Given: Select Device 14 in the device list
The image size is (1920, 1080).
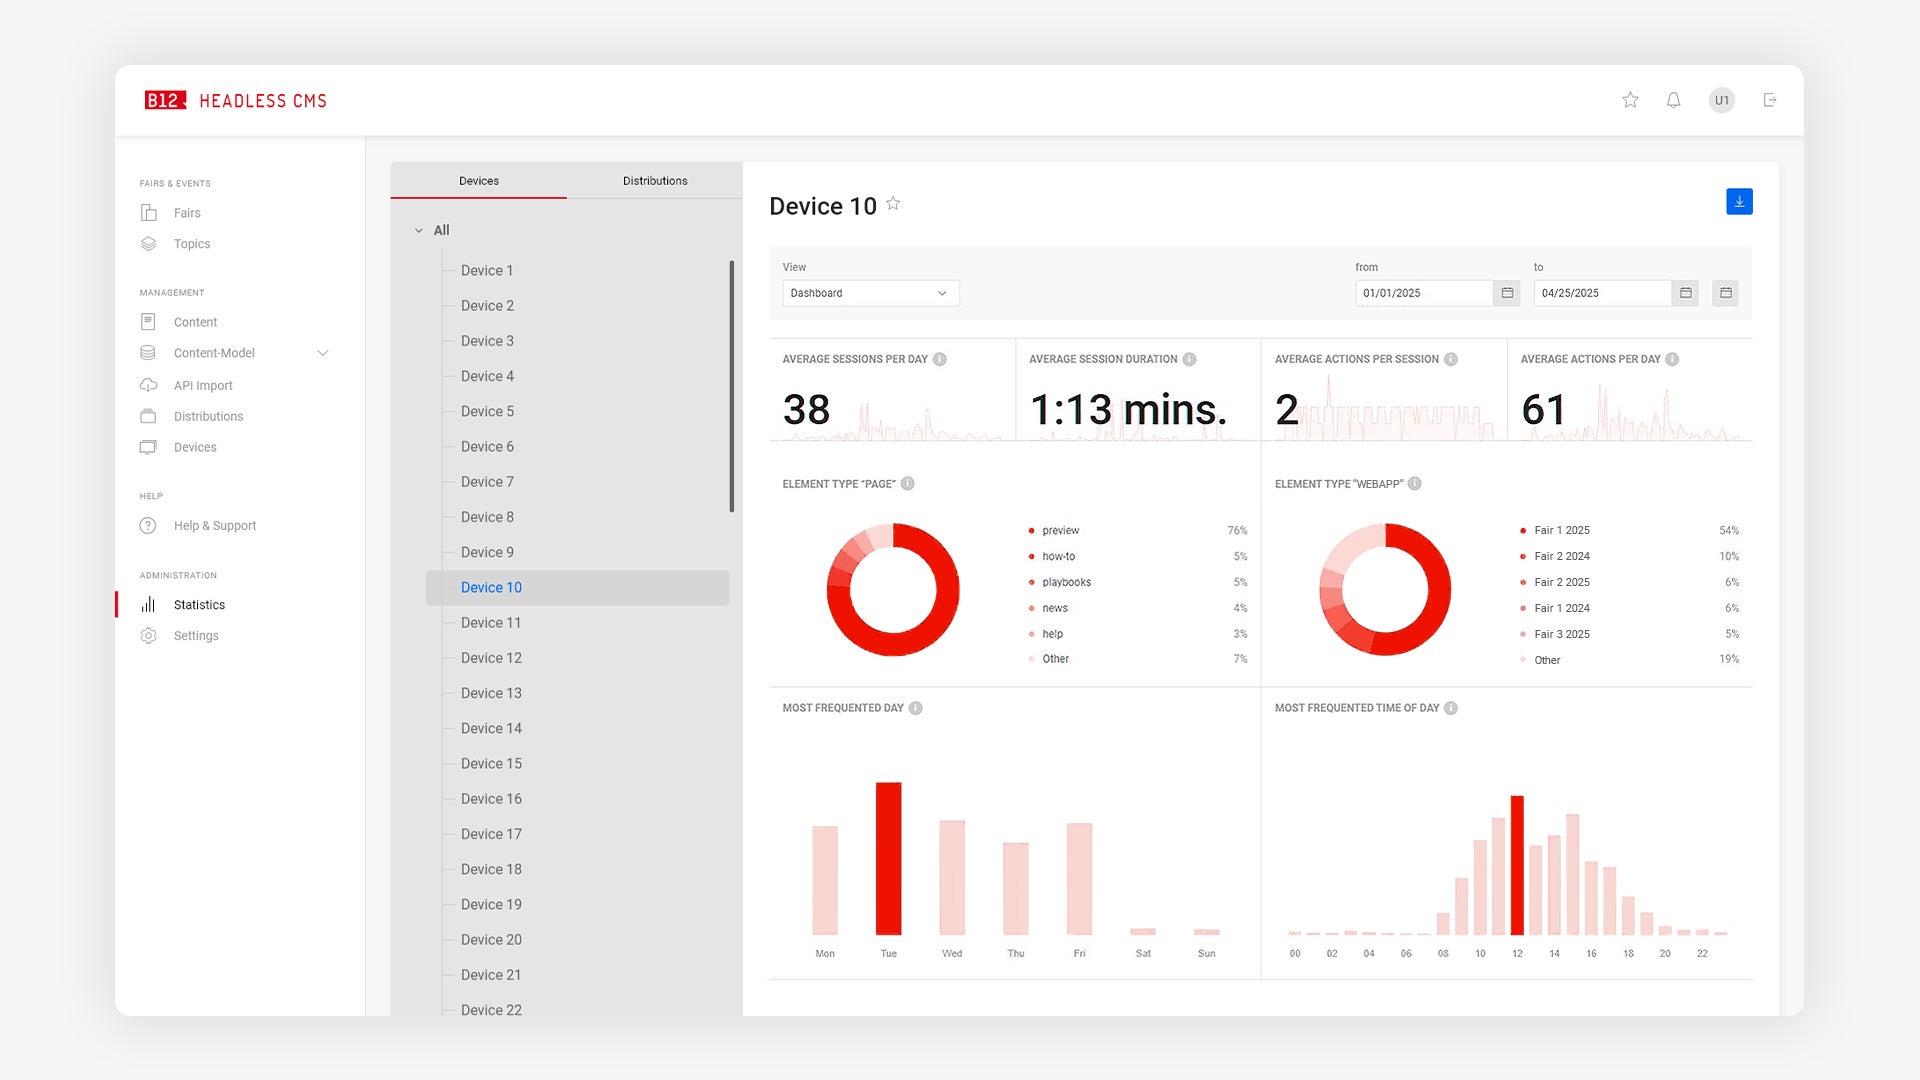Looking at the screenshot, I should (491, 728).
